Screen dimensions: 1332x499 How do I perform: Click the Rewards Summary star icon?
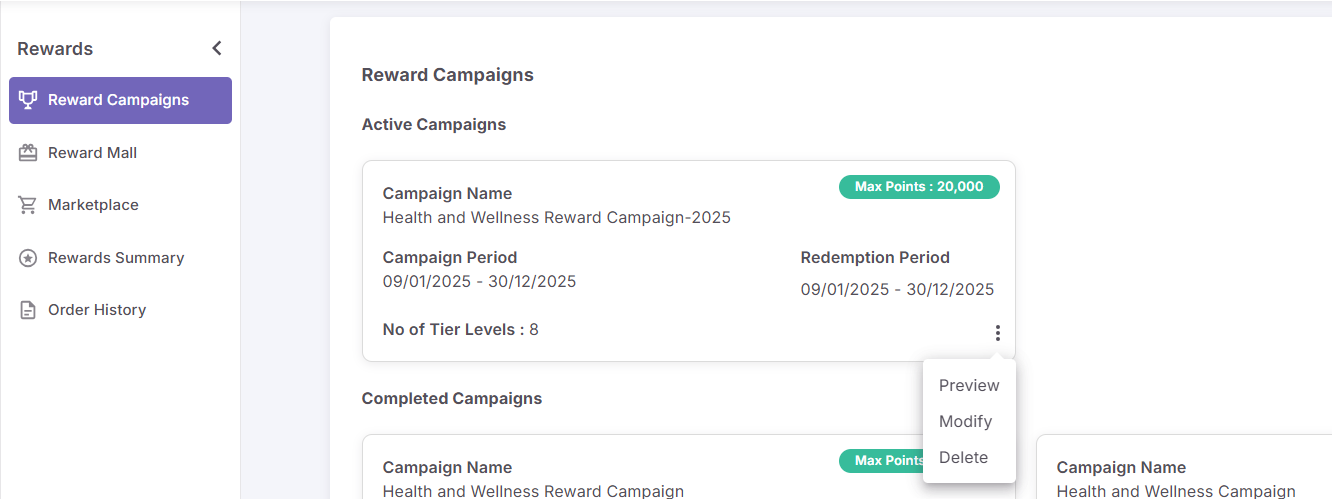tap(28, 258)
